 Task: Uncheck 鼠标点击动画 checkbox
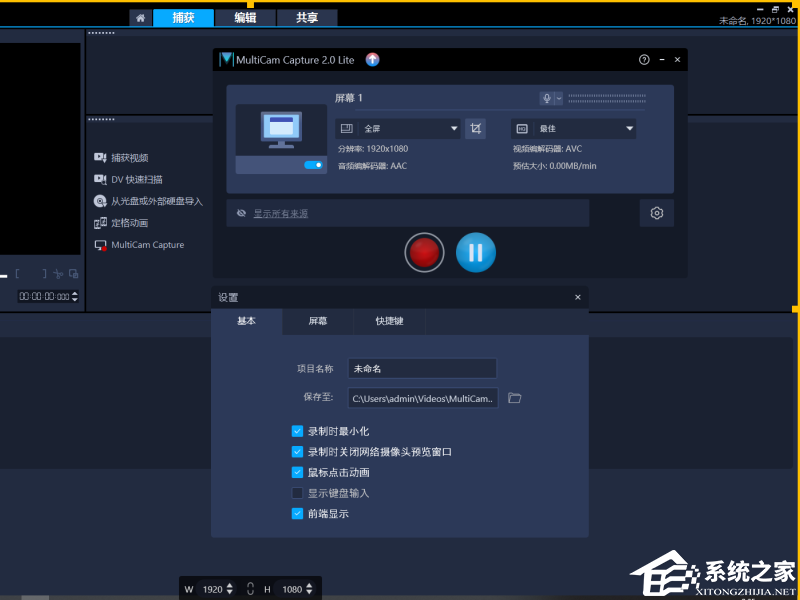(x=297, y=472)
